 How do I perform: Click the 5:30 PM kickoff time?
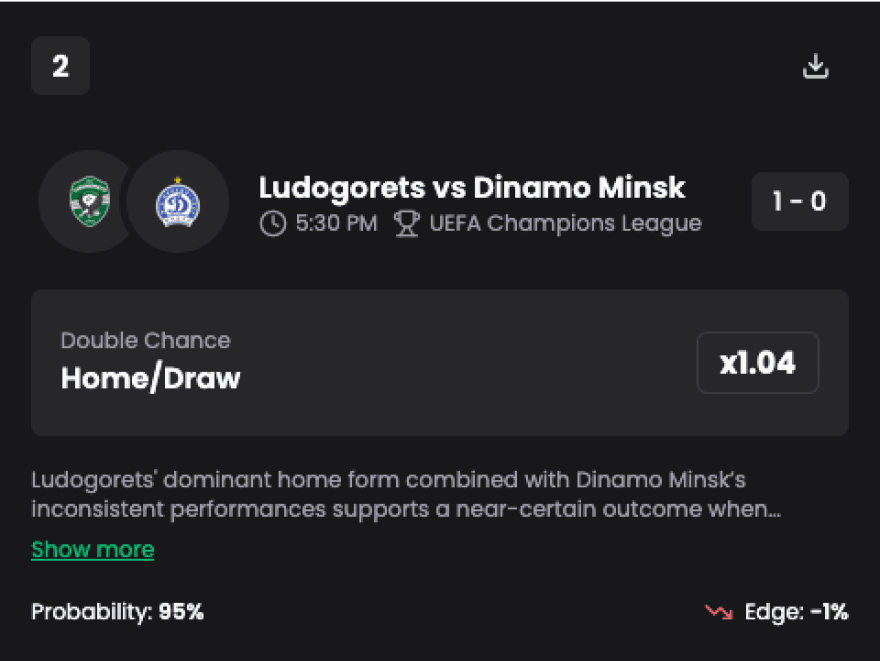[x=336, y=223]
